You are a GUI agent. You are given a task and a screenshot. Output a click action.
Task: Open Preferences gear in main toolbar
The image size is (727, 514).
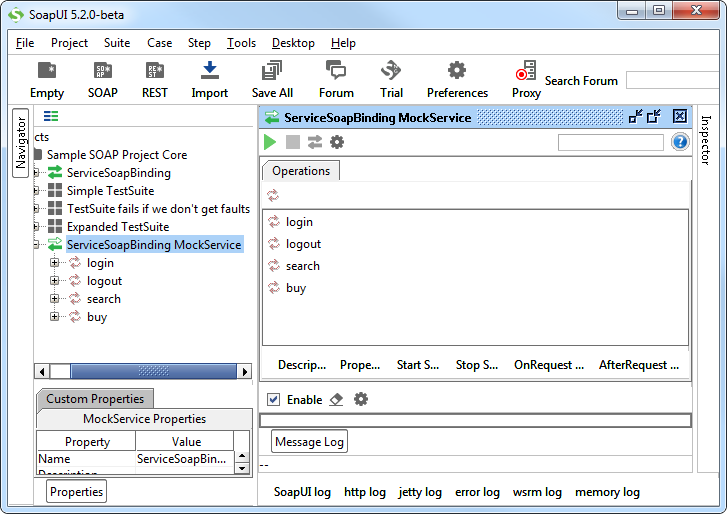pos(457,80)
